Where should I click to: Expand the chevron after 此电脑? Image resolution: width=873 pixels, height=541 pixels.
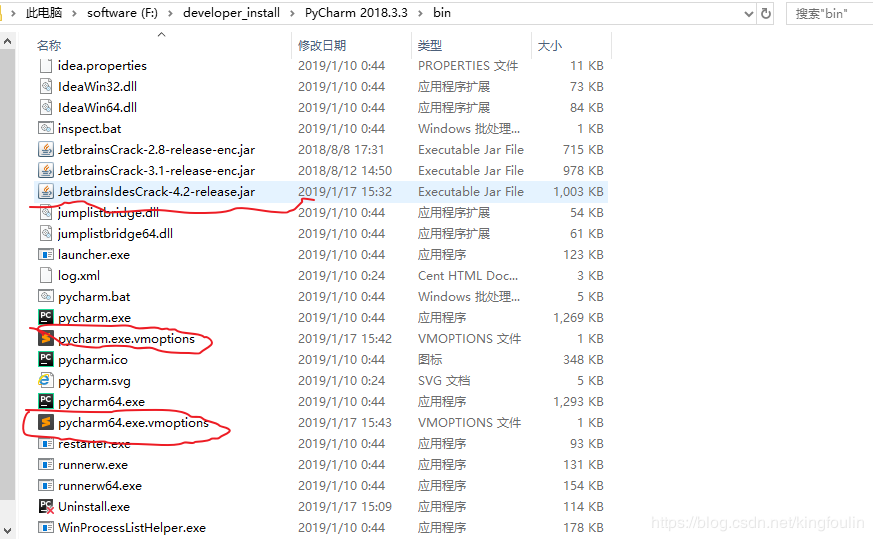[74, 13]
